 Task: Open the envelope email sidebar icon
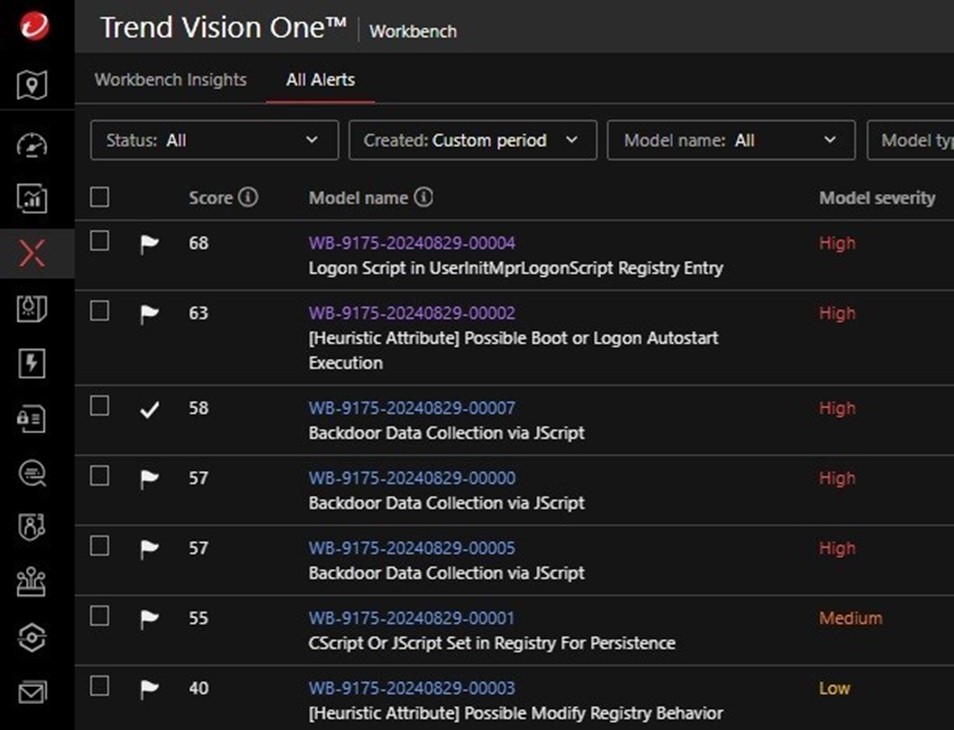point(32,692)
